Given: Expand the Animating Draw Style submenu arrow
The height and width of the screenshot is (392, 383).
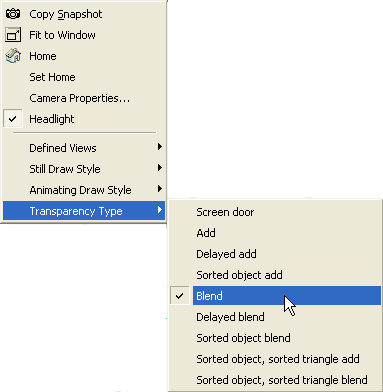Looking at the screenshot, I should [160, 189].
